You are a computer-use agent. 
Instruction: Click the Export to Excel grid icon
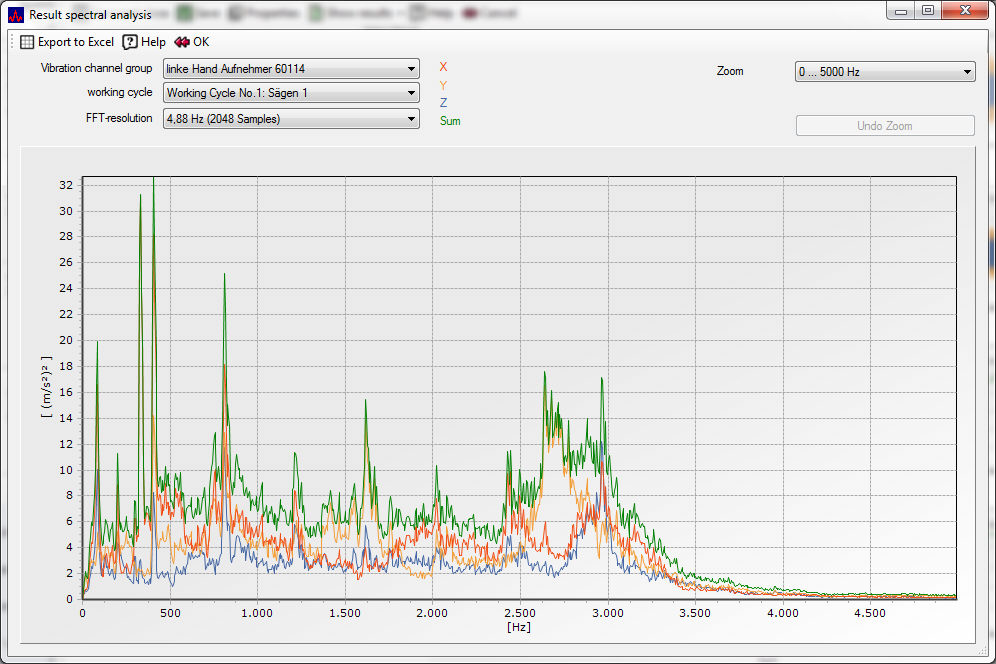coord(27,42)
